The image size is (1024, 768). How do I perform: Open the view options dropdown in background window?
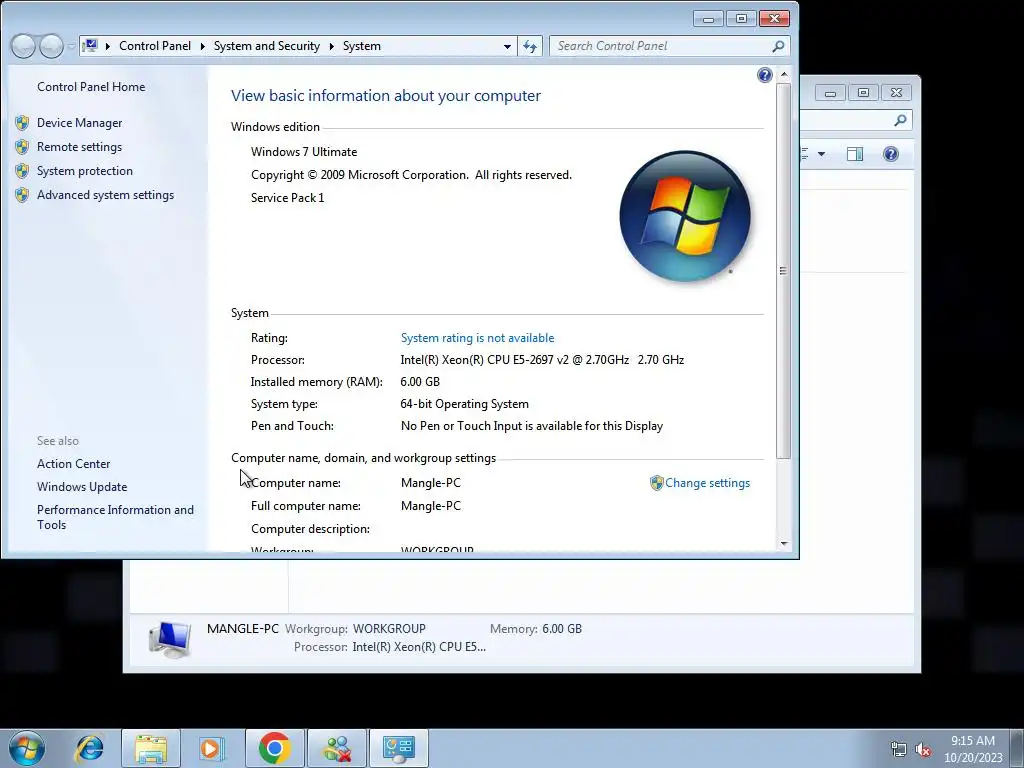coord(822,154)
